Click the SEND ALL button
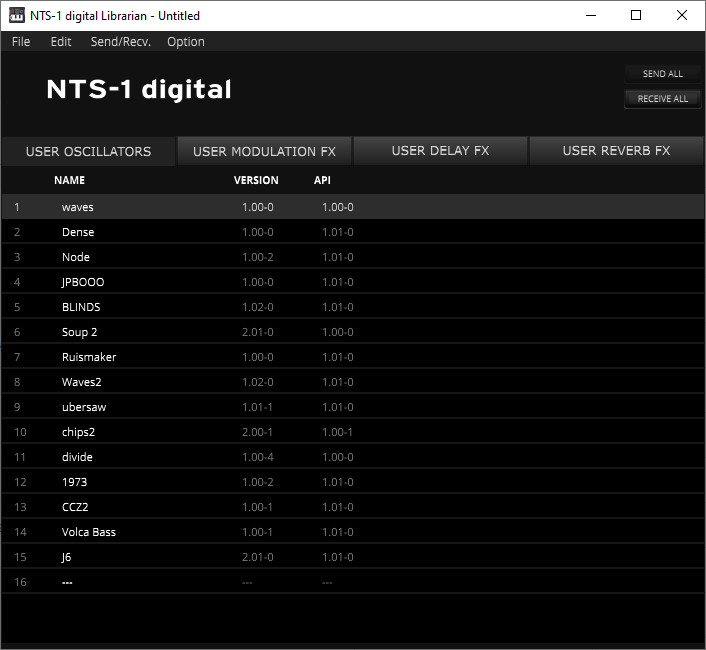Image resolution: width=706 pixels, height=650 pixels. 662,74
